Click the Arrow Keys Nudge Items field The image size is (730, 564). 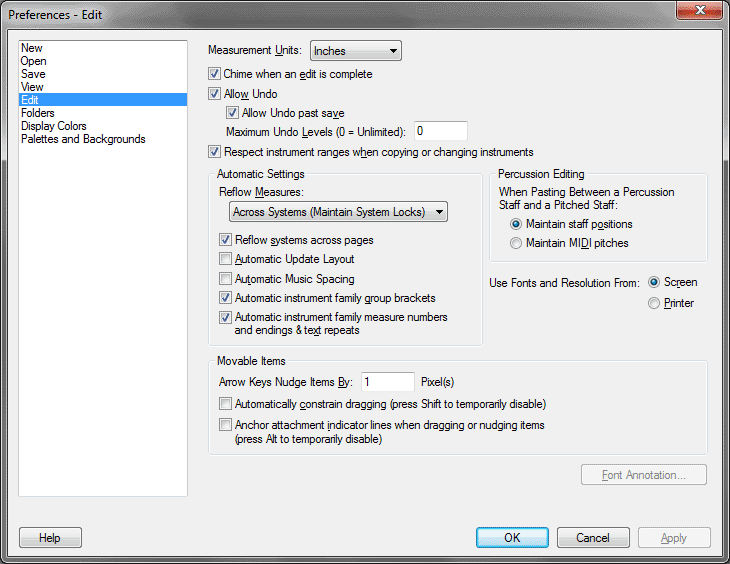pos(388,382)
